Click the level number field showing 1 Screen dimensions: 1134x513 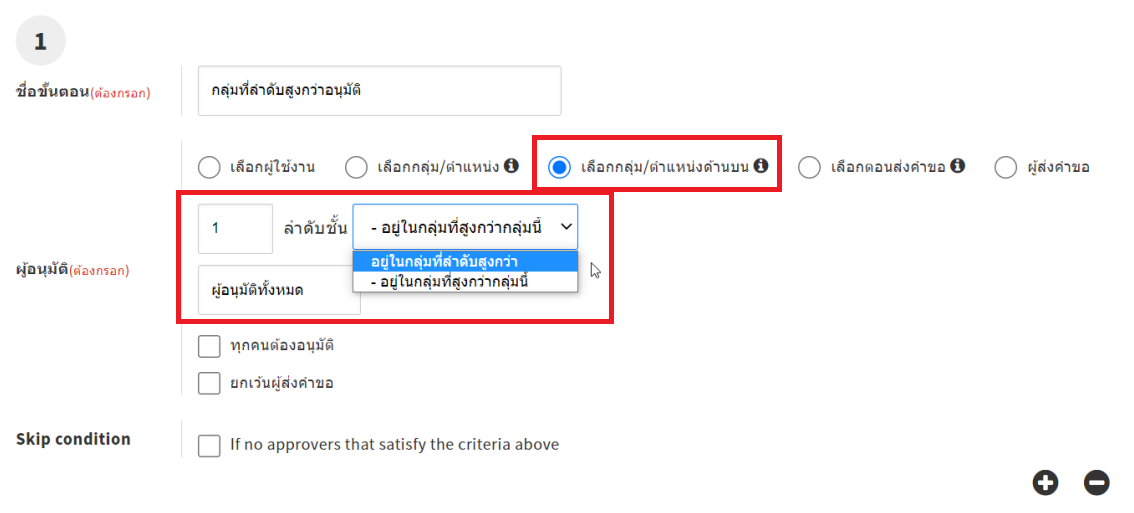pyautogui.click(x=235, y=227)
